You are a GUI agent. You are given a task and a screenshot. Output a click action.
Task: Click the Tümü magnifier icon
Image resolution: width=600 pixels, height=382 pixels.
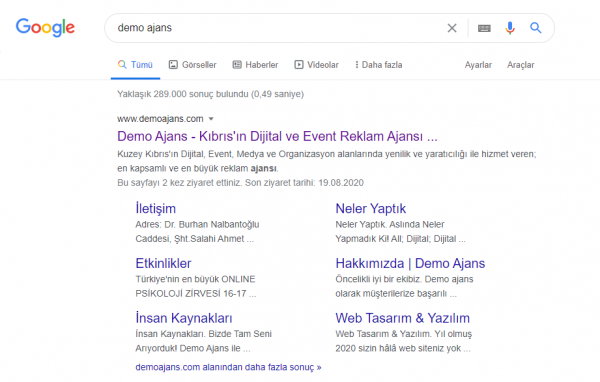click(122, 64)
